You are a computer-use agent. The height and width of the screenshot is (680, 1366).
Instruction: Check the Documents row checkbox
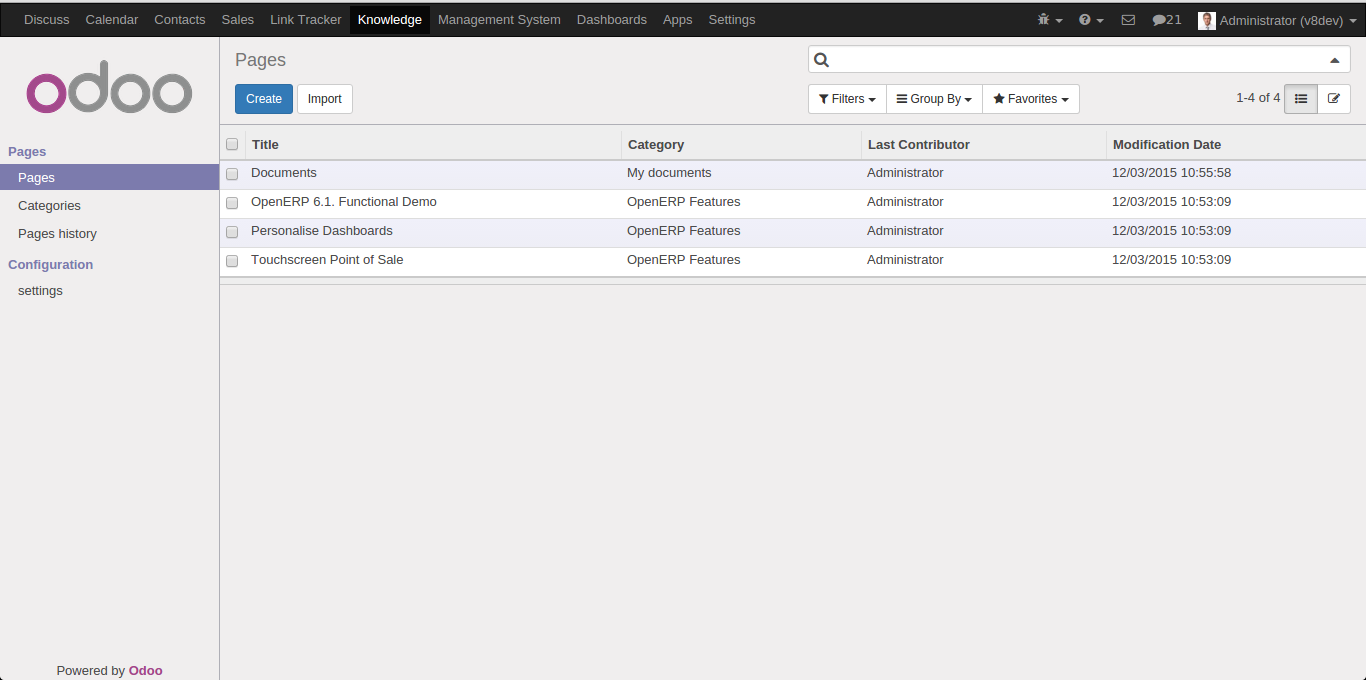(232, 174)
